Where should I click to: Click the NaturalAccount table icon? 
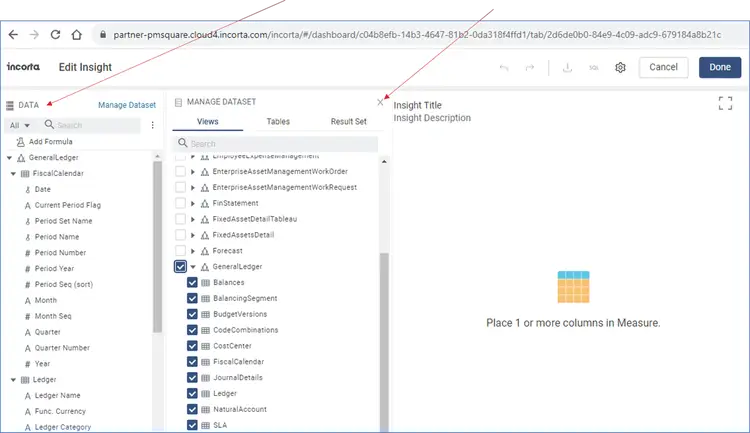pos(206,410)
